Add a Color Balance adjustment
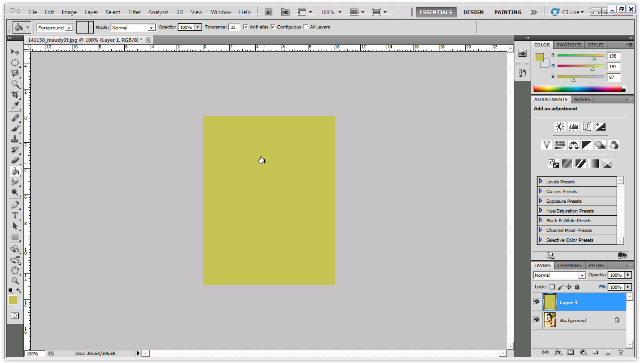Image resolution: width=640 pixels, height=363 pixels. (573, 145)
